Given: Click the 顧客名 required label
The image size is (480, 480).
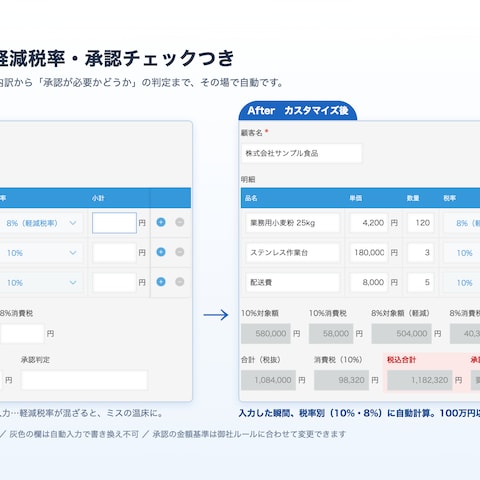Looking at the screenshot, I should click(255, 133).
